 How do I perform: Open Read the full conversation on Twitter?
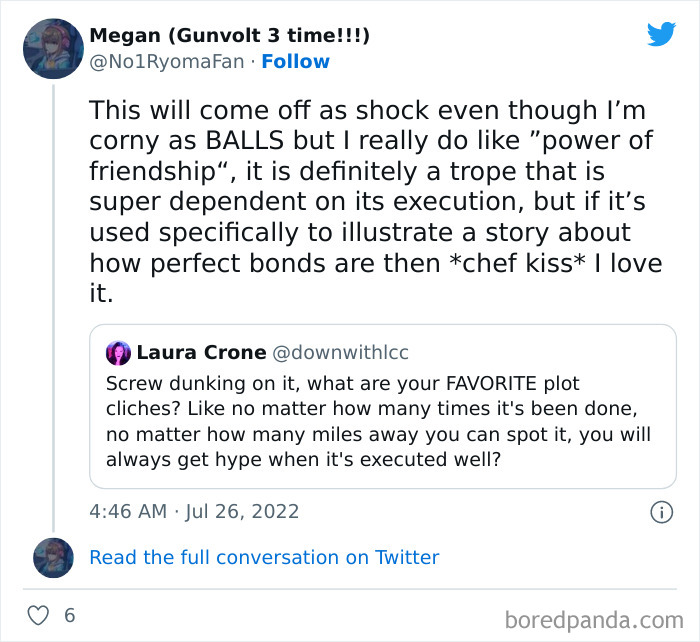(x=264, y=557)
